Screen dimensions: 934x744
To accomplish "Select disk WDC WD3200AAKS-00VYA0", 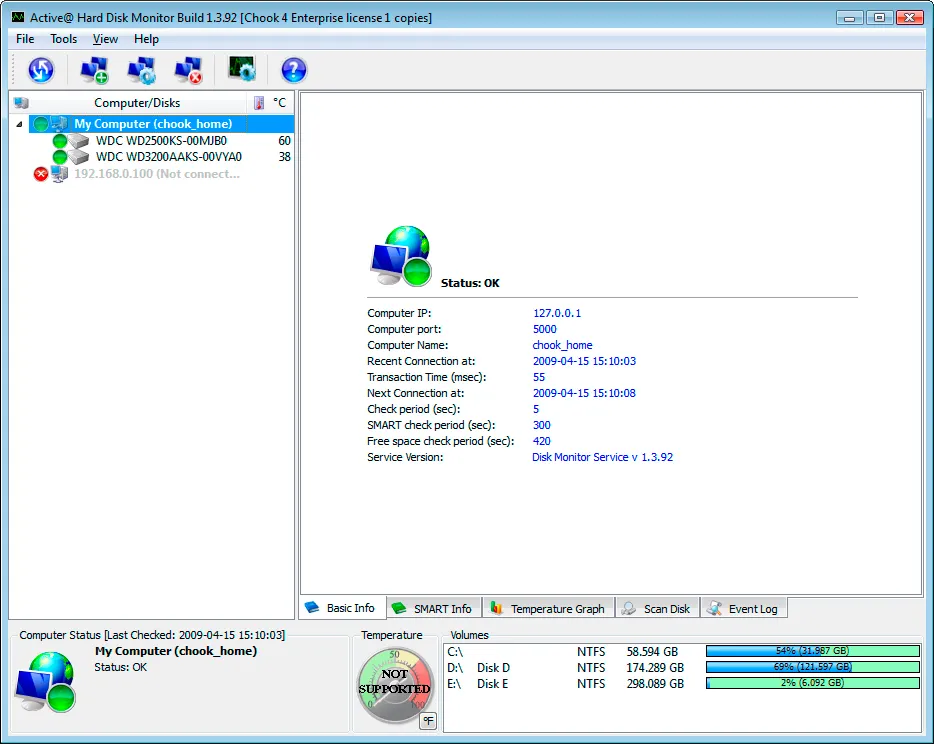I will tap(168, 157).
